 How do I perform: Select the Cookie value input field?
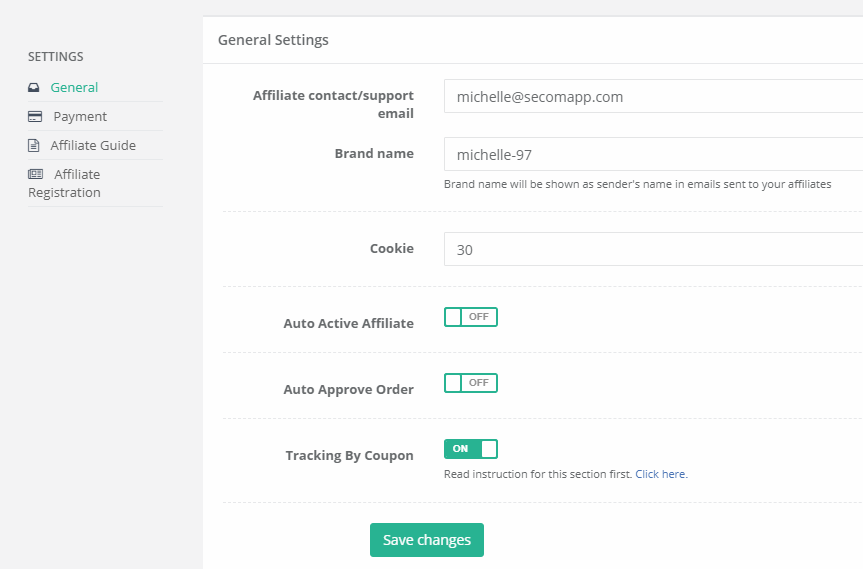pyautogui.click(x=653, y=249)
